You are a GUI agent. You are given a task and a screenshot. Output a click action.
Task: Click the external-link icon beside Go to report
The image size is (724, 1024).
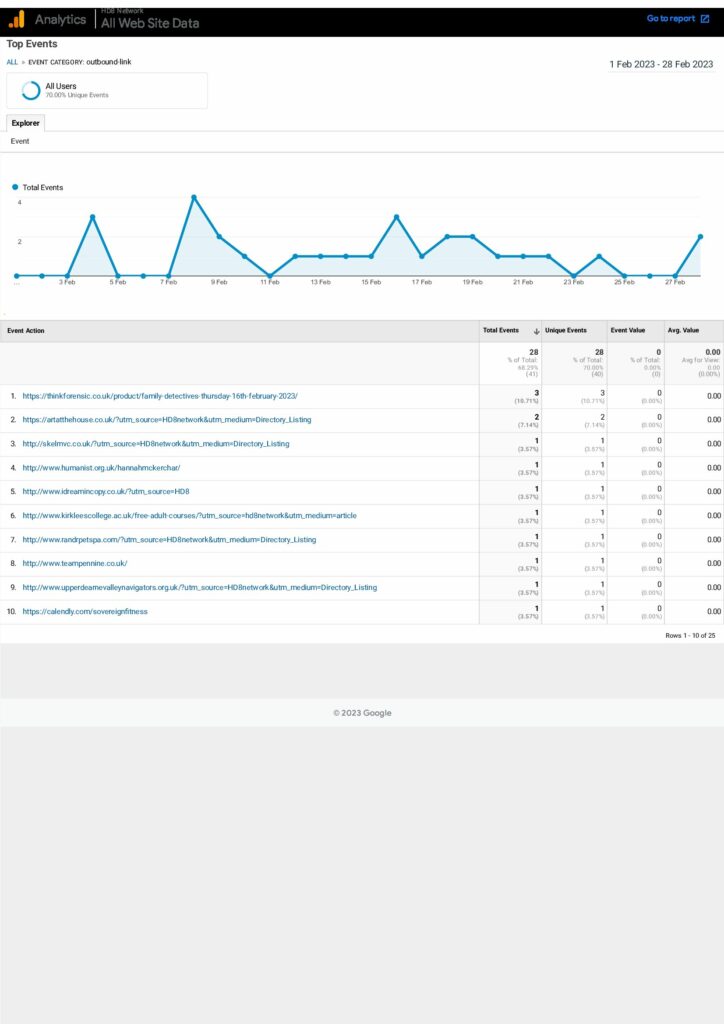click(x=705, y=19)
